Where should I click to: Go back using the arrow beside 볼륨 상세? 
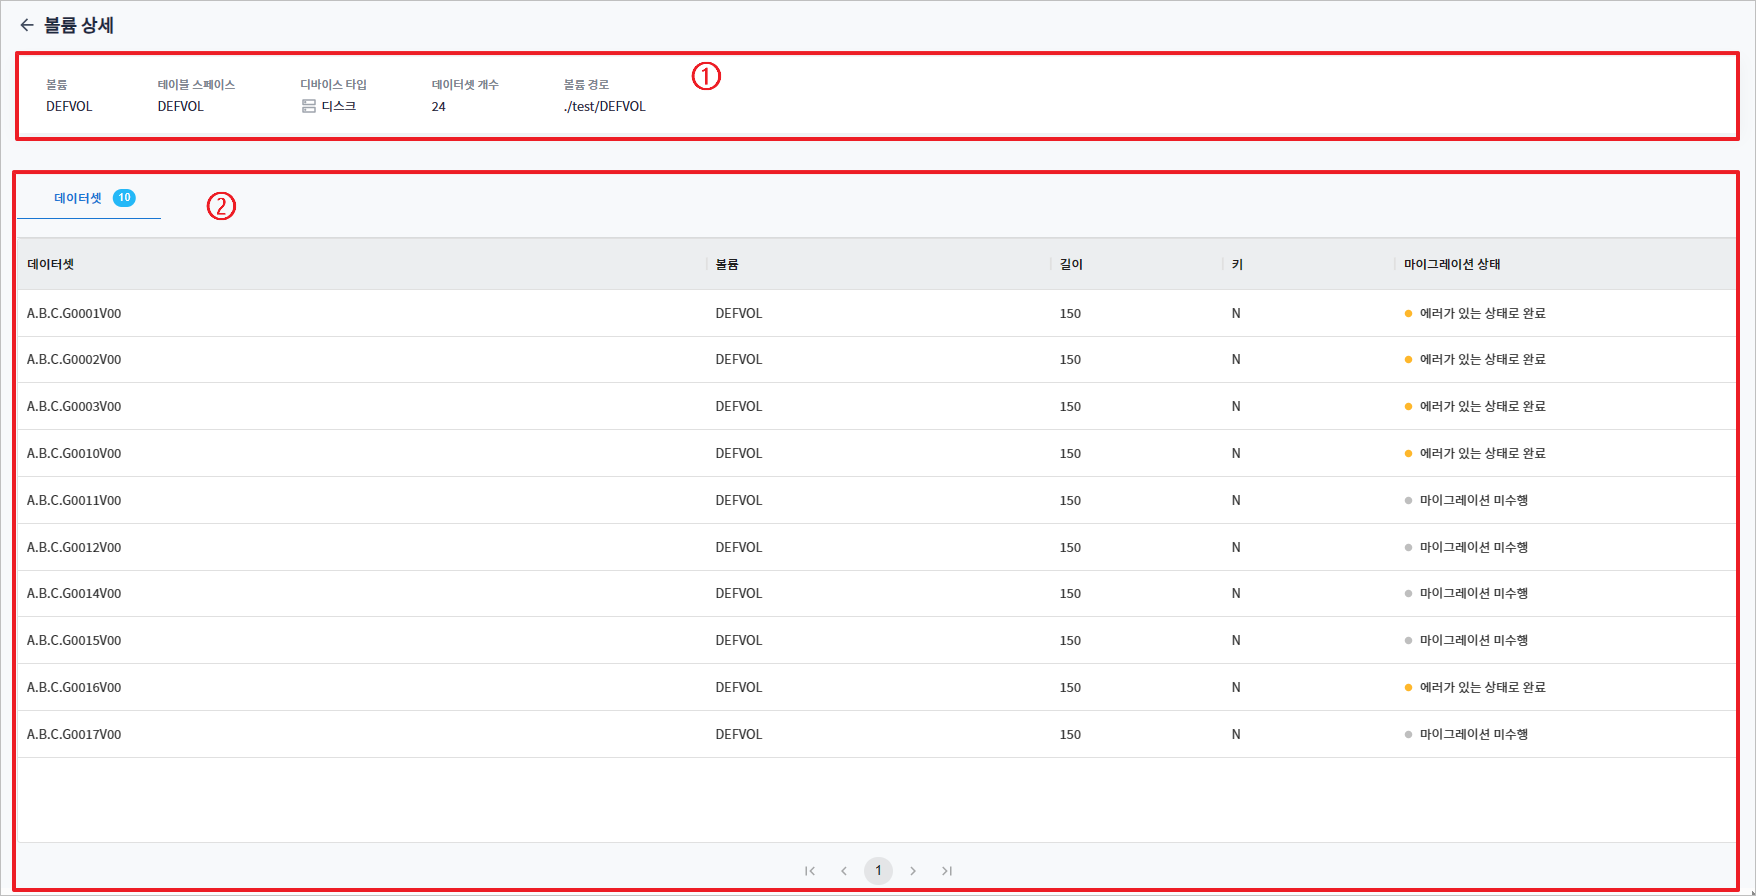point(27,25)
